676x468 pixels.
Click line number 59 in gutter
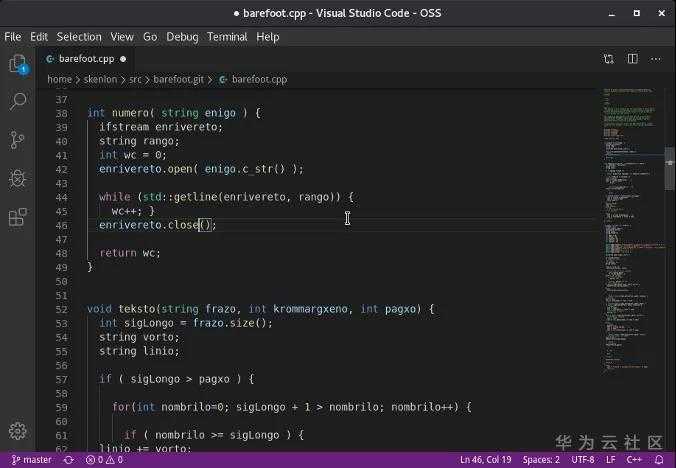[x=62, y=408]
